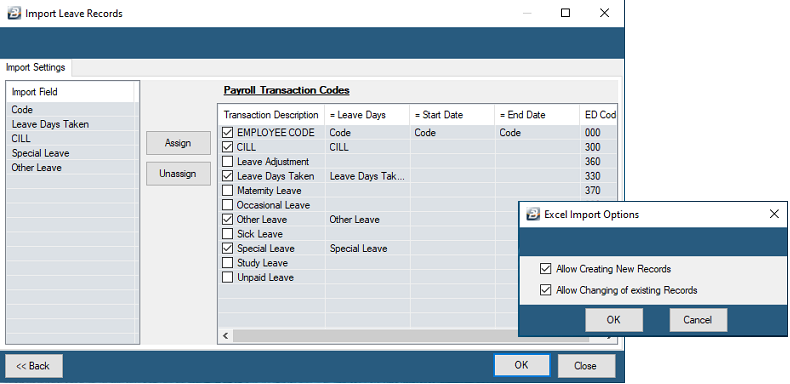Close the Excel Import Options dialog
790x384 pixels.
[774, 214]
